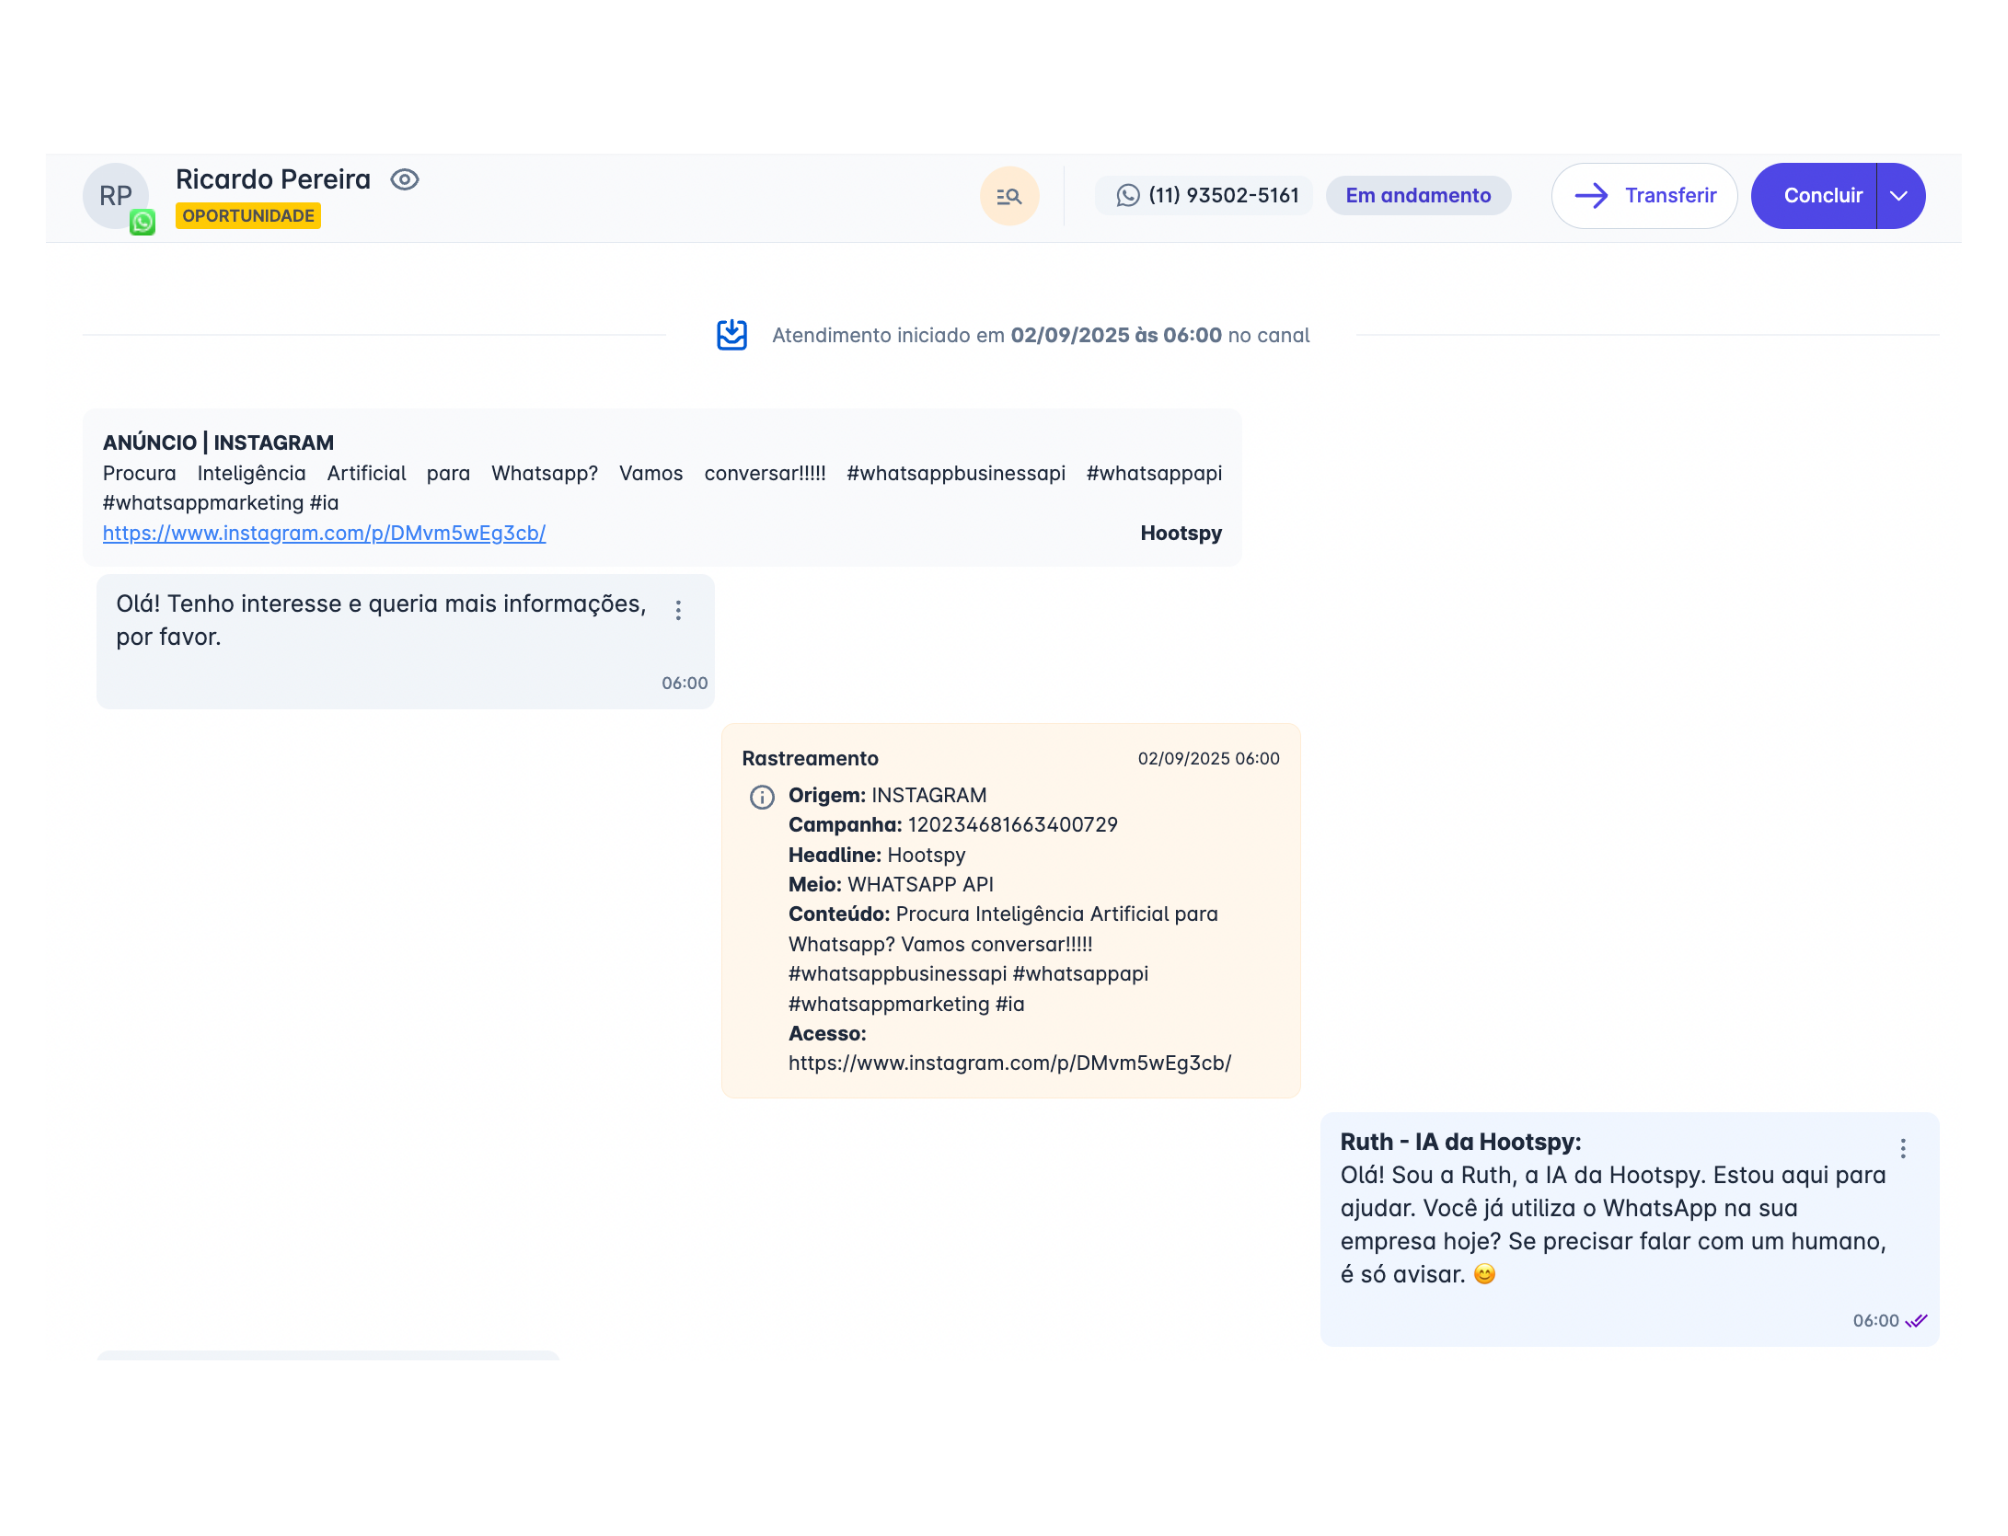Open the options menu on the customer's message
Viewport: 2008px width, 1536px height.
click(678, 610)
